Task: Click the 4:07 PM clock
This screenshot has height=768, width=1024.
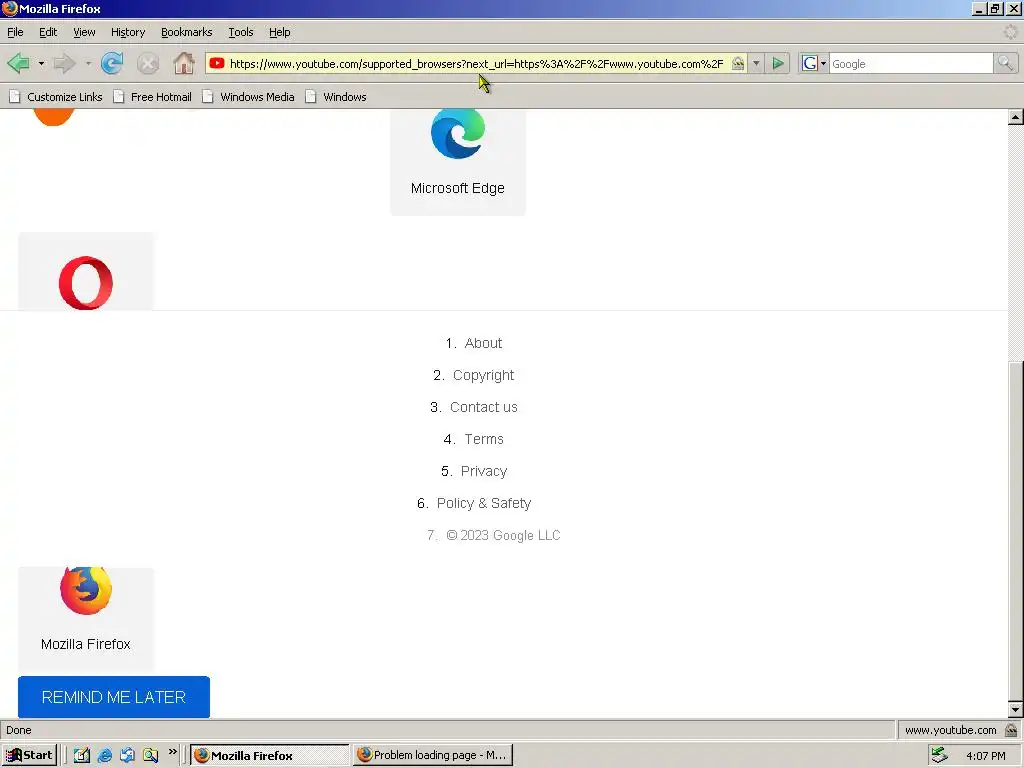Action: tap(985, 756)
